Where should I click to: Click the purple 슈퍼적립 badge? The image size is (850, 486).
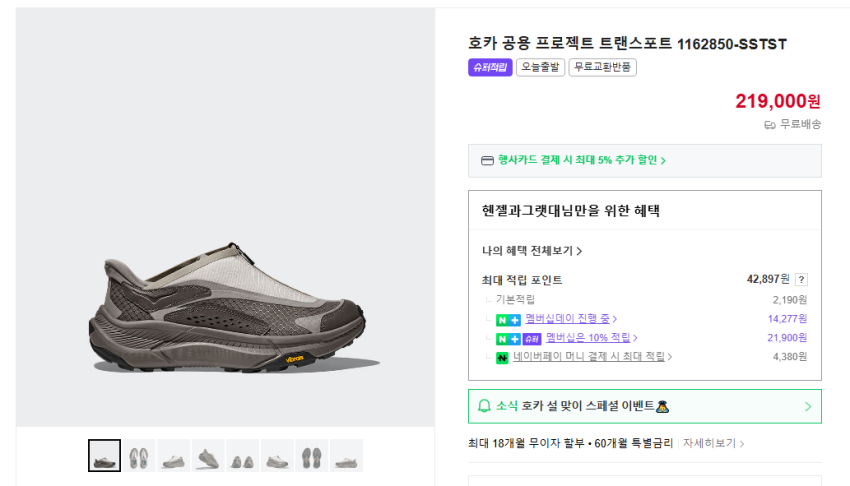click(x=490, y=68)
